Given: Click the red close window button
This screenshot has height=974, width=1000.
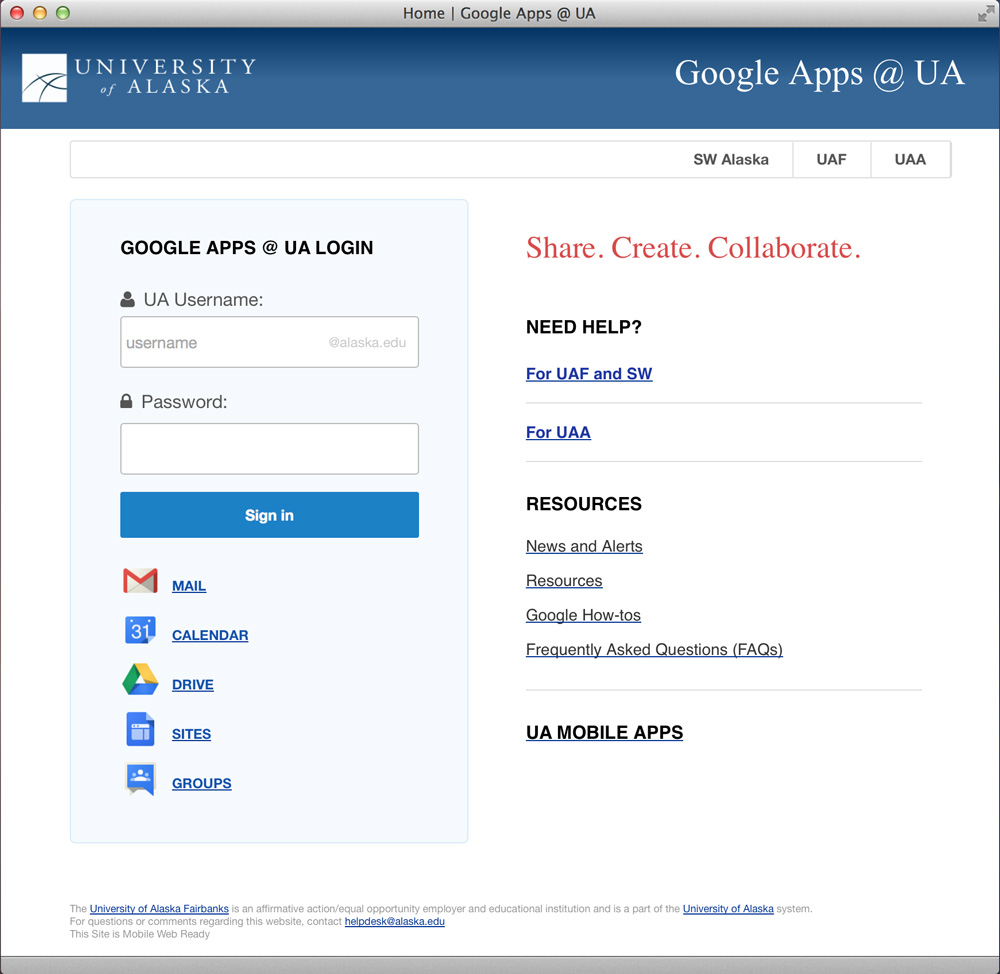Looking at the screenshot, I should [x=17, y=13].
